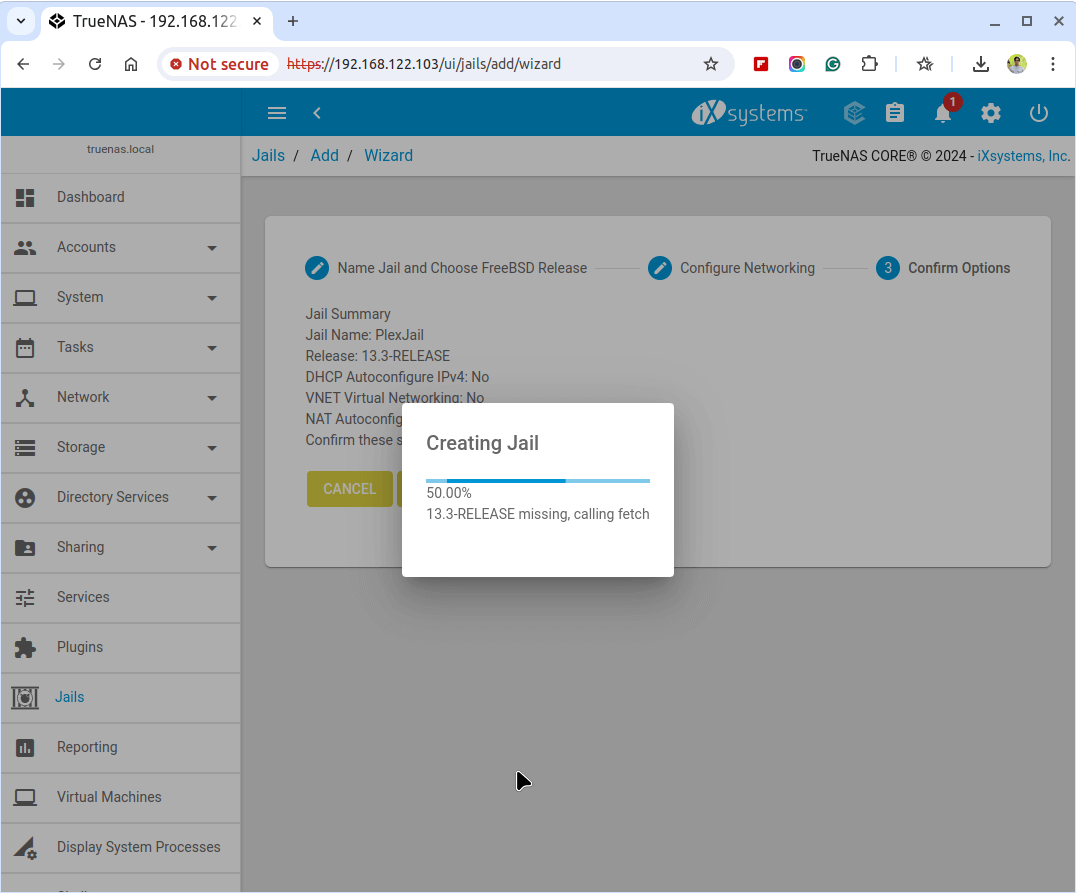Click the CANCEL button in wizard
Screen dimensions: 1076x893
350,489
